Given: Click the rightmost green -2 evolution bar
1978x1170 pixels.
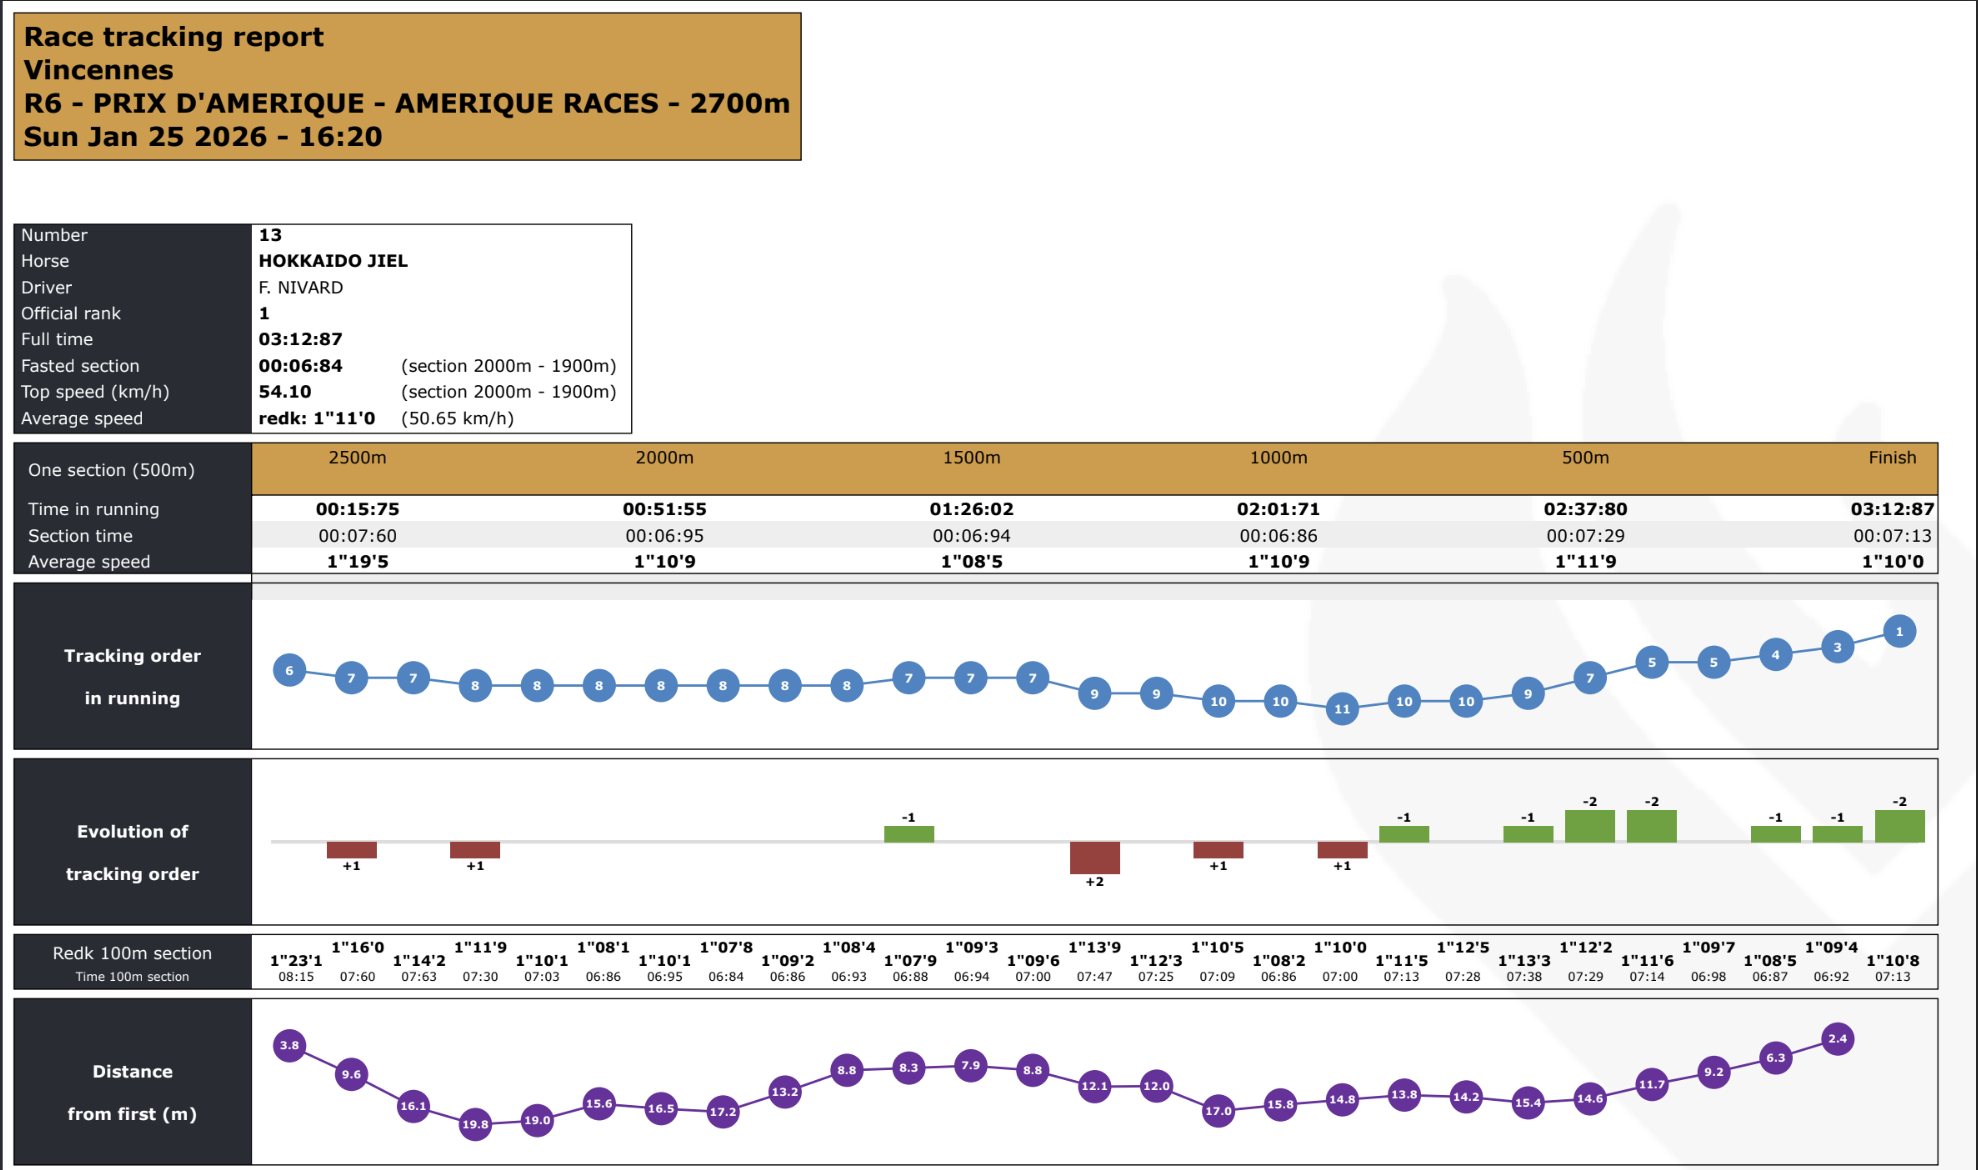Looking at the screenshot, I should pyautogui.click(x=1899, y=826).
